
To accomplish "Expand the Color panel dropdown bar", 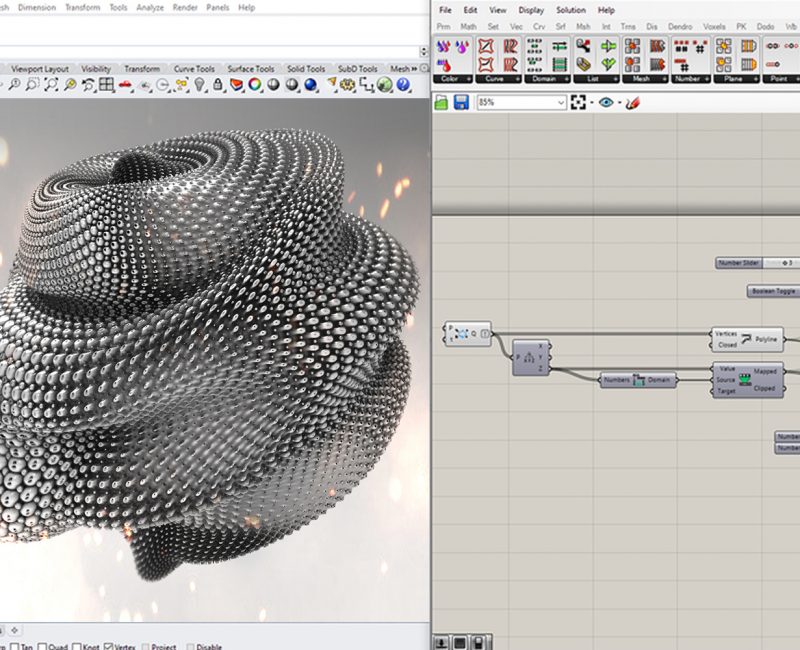I will coord(453,79).
